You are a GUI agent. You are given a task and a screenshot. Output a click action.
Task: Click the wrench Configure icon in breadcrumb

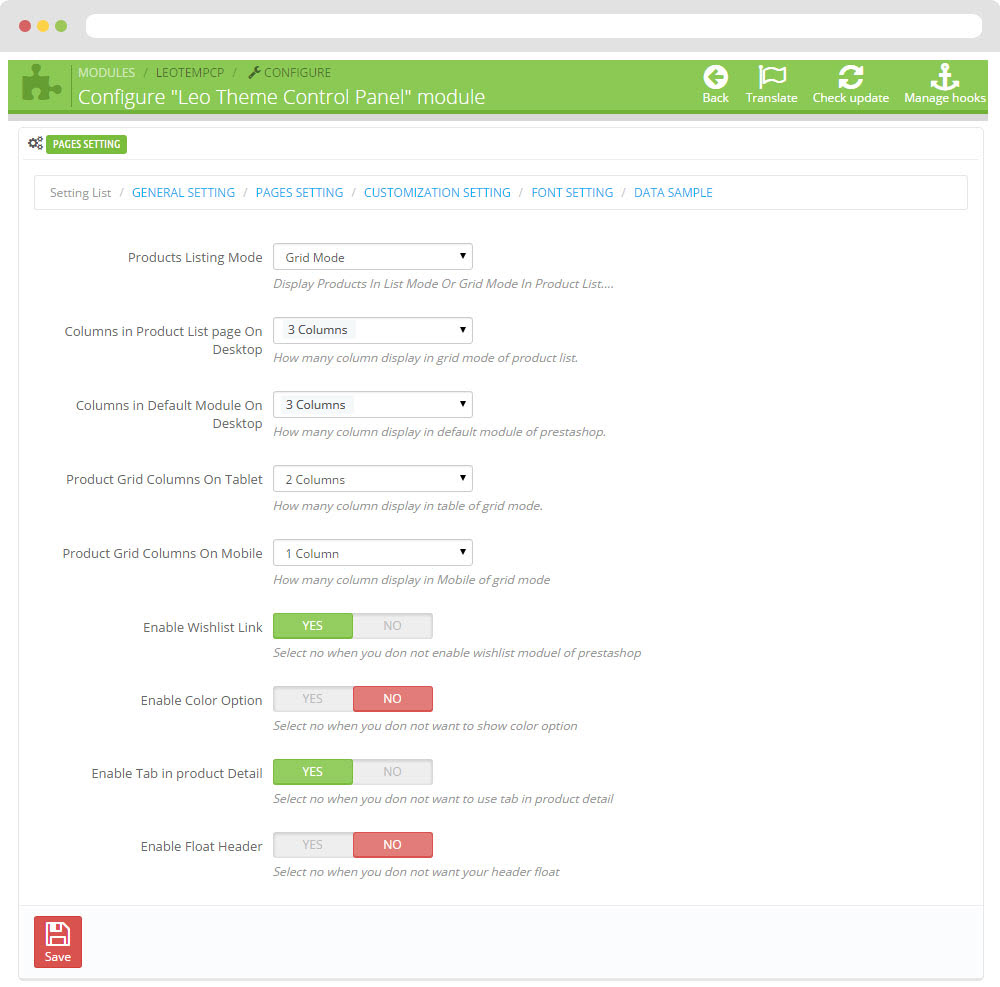pos(254,73)
